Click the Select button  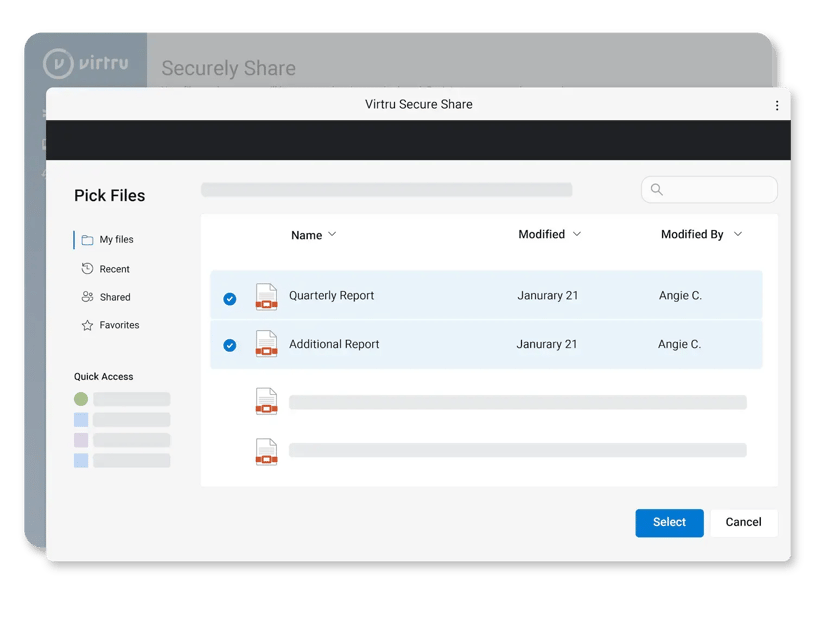click(669, 522)
